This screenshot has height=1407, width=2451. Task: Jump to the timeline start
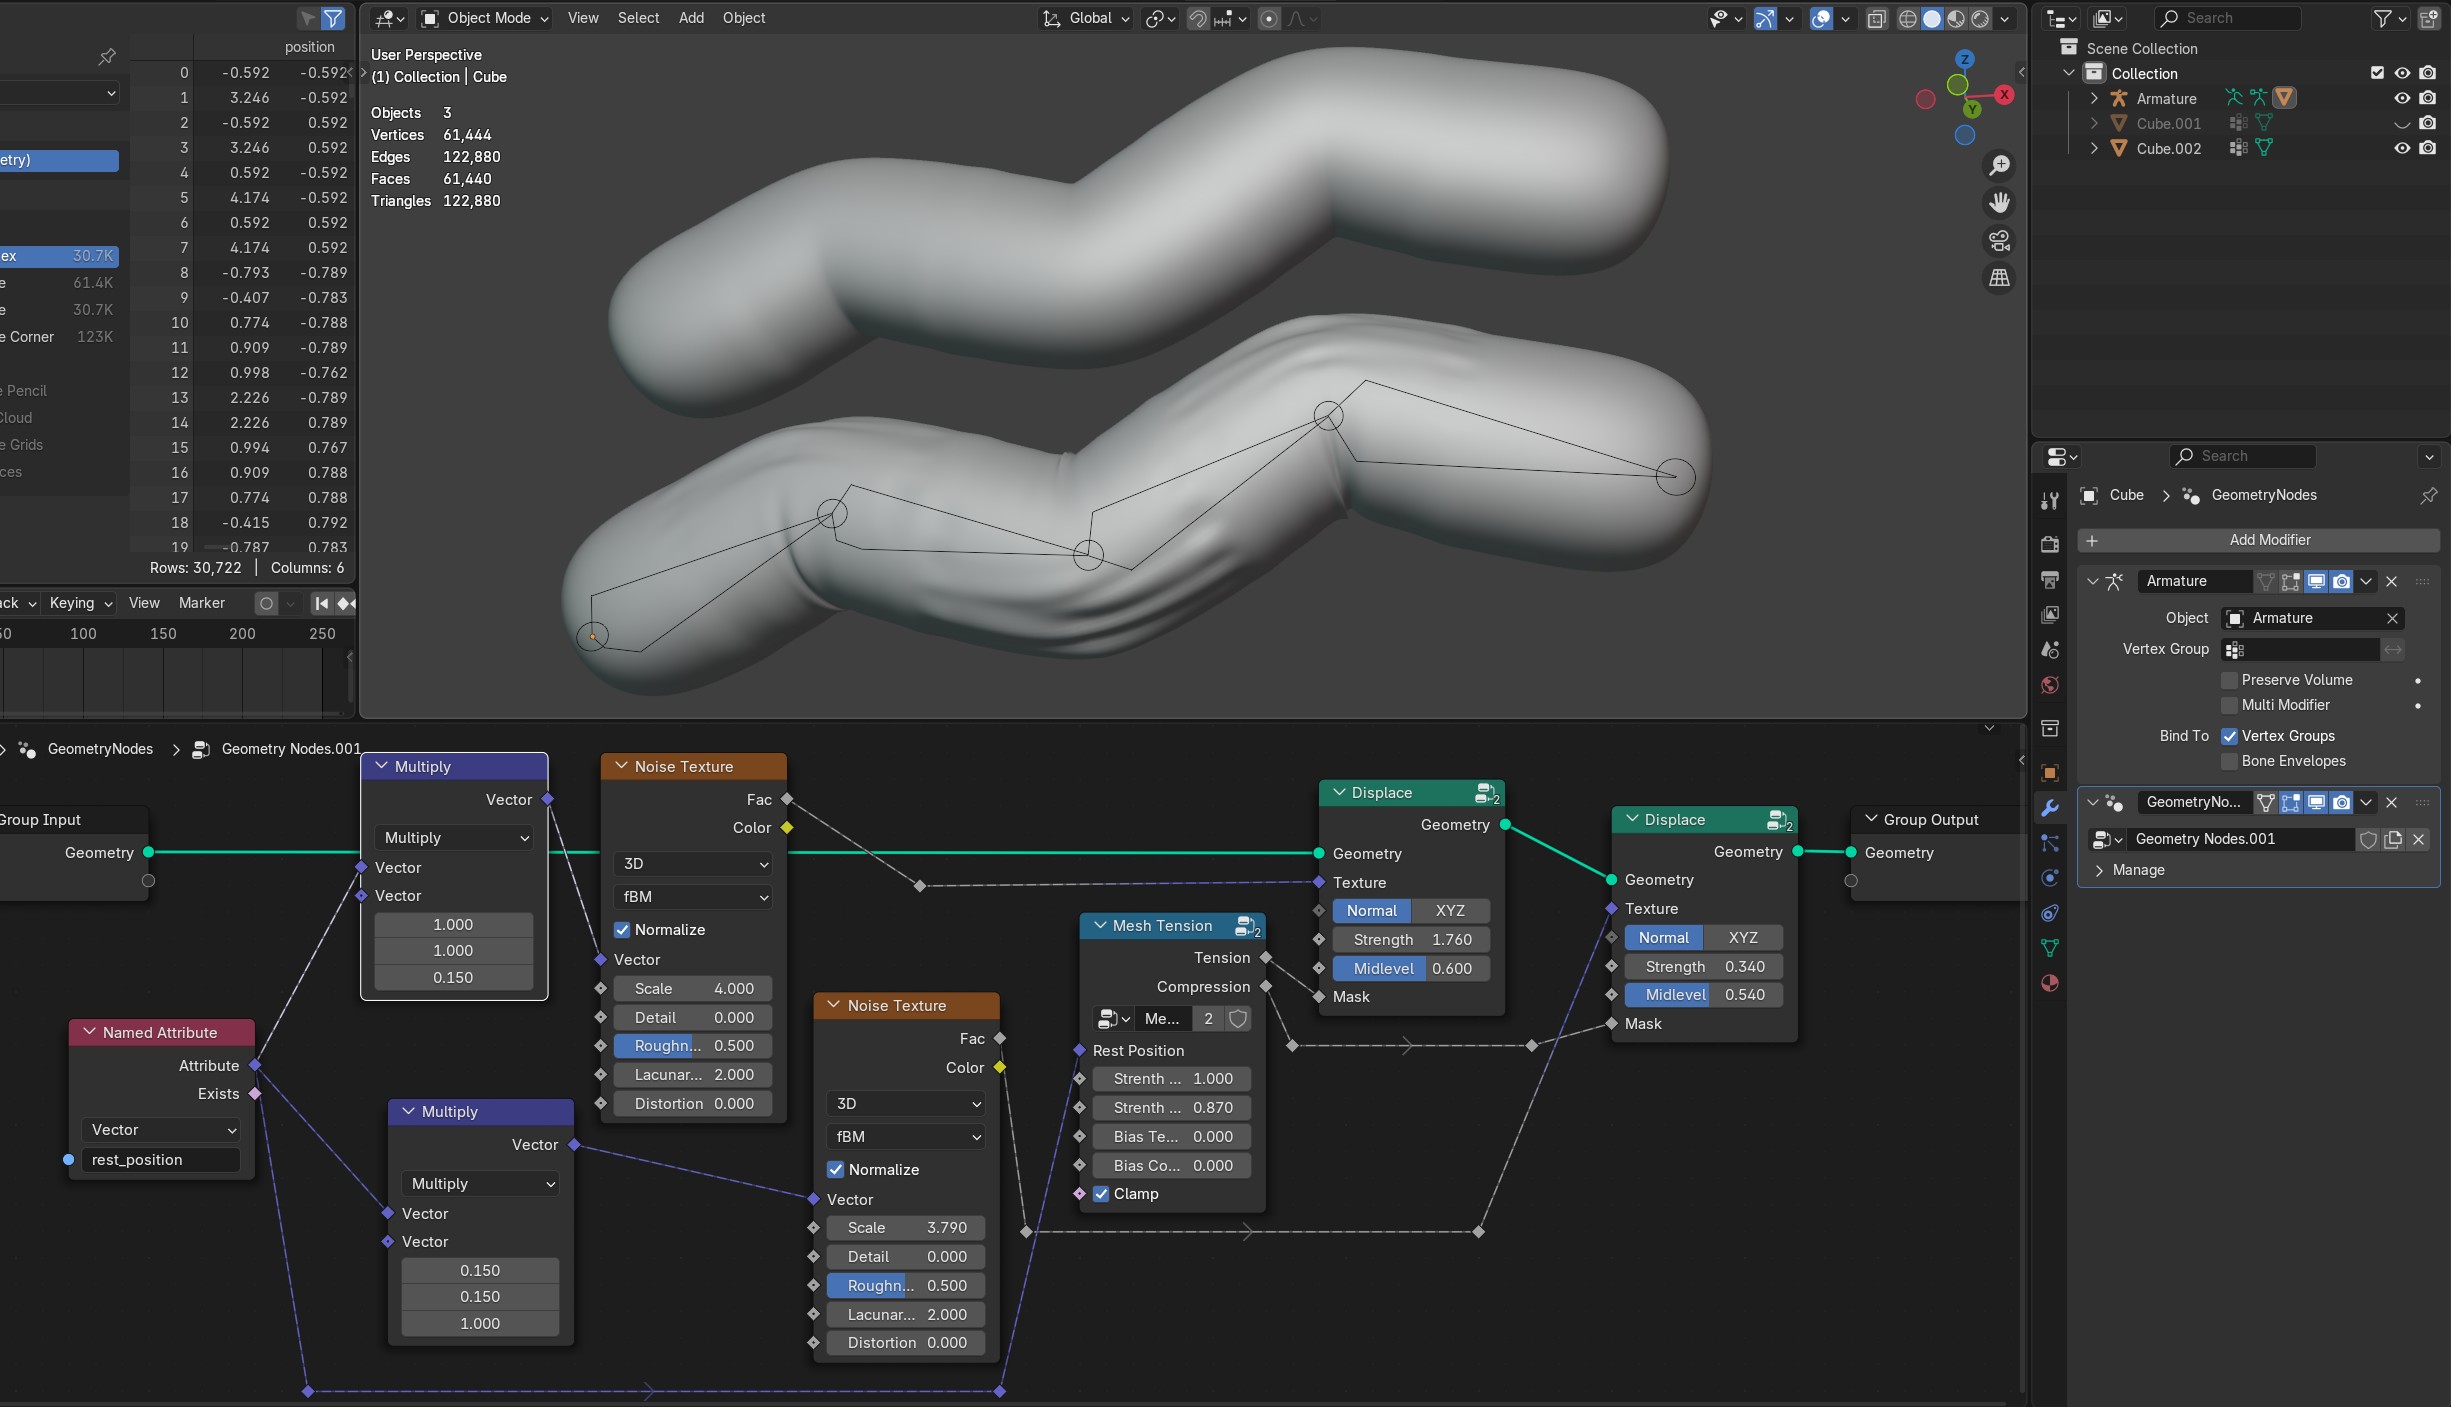321,603
